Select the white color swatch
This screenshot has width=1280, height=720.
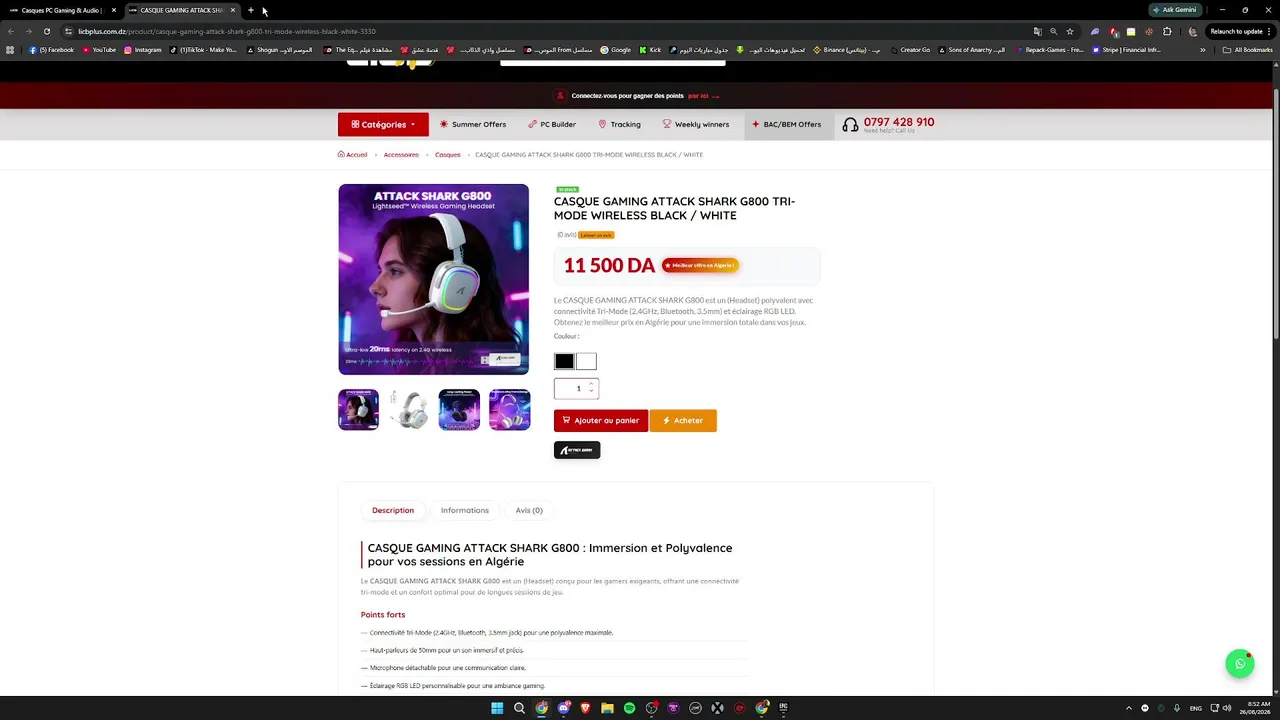click(586, 362)
